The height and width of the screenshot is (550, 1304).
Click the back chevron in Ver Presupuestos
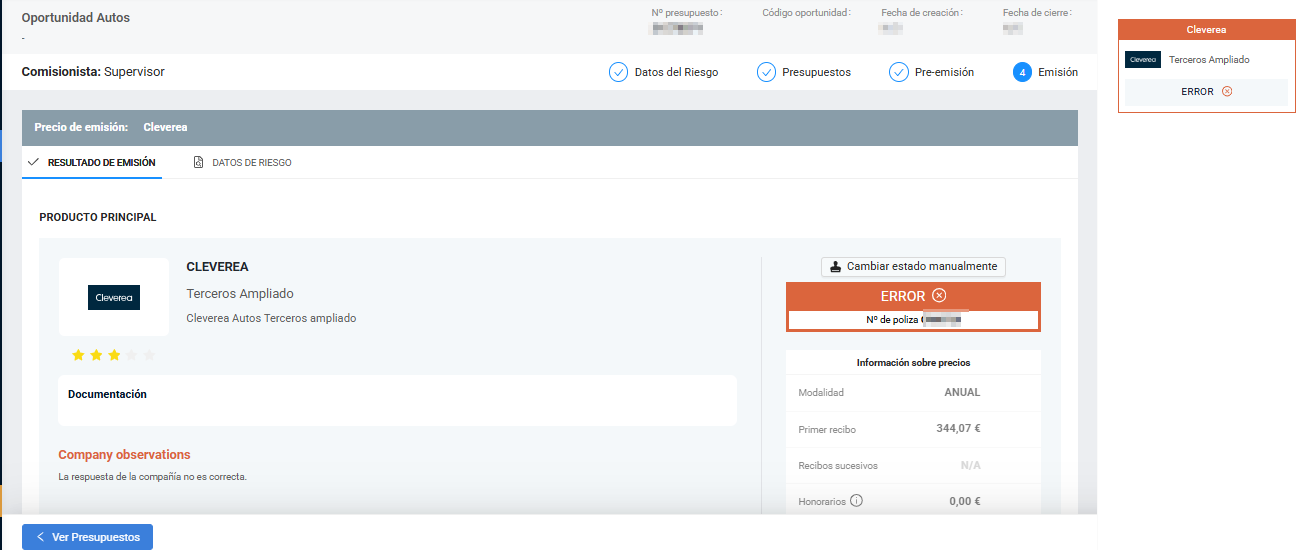pos(40,537)
